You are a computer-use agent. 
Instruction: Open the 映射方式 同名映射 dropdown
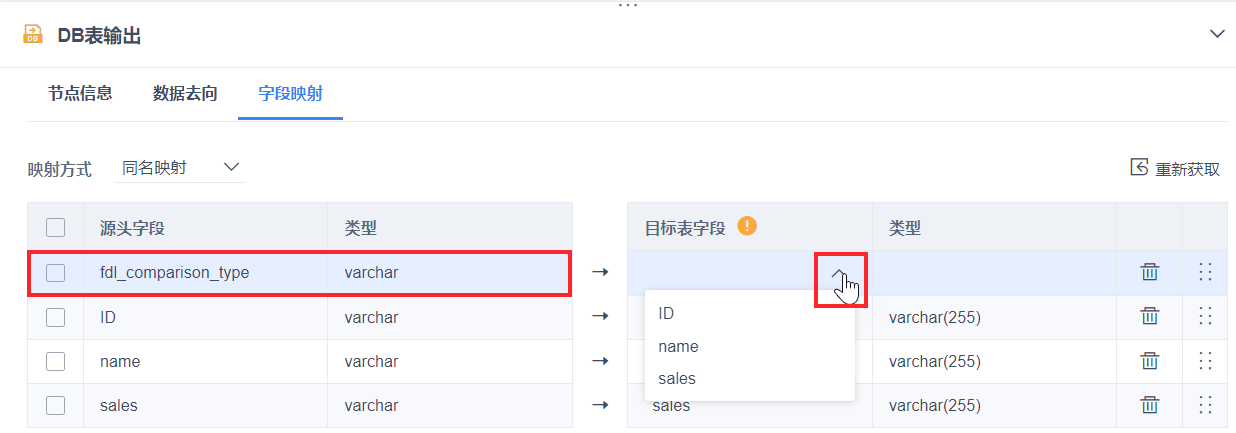[x=178, y=168]
